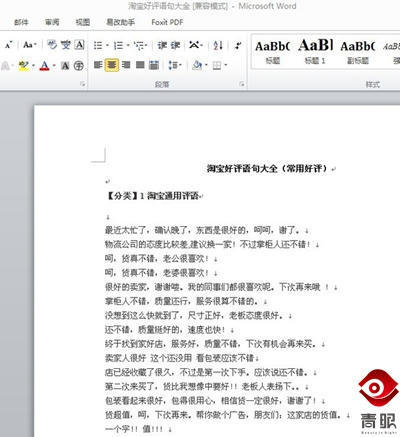Switch to the Foxit PDF tab
400x437 pixels.
[167, 22]
